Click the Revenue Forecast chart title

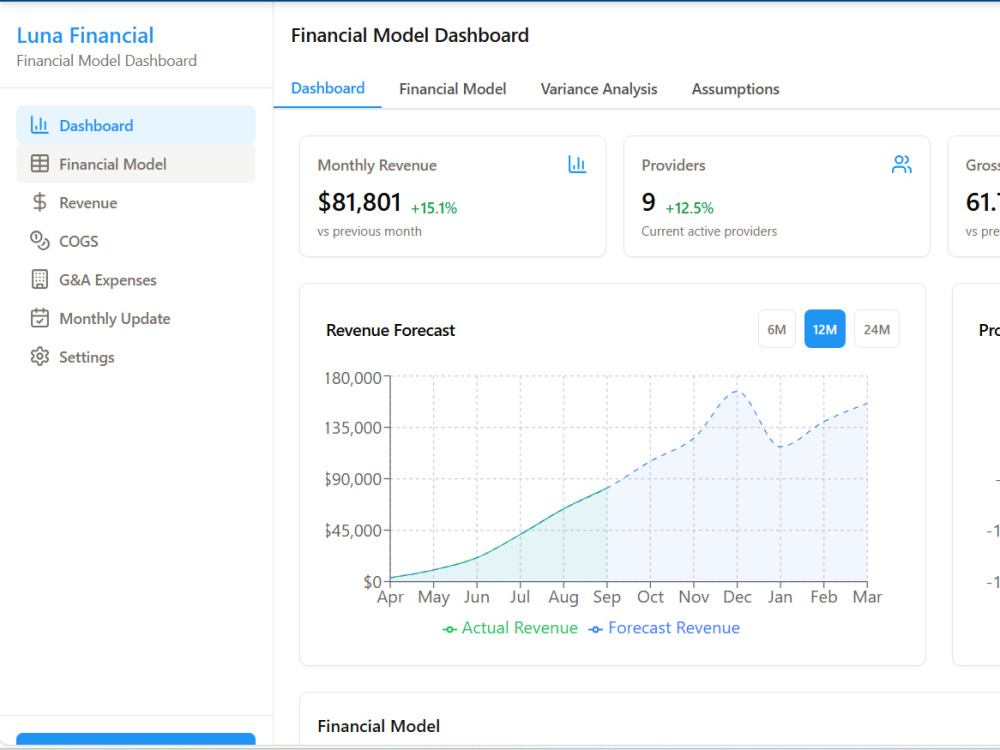390,330
